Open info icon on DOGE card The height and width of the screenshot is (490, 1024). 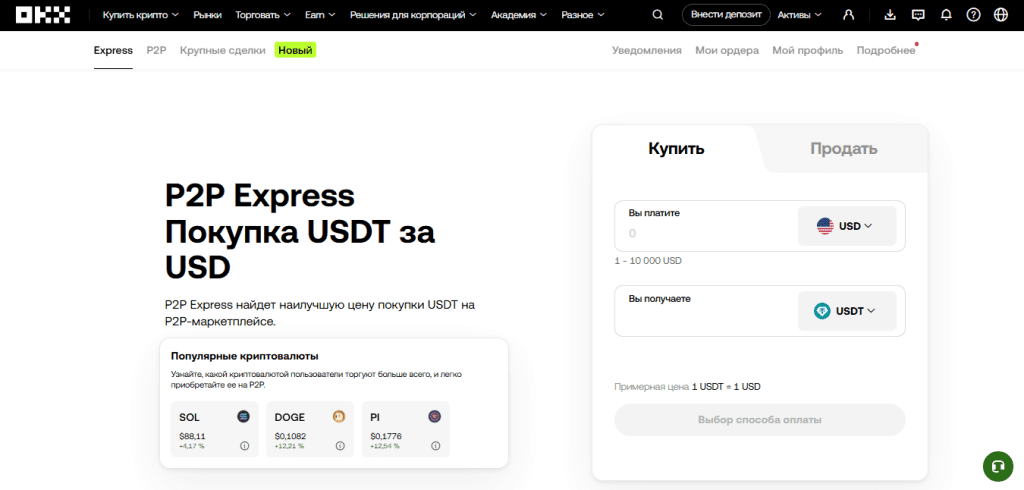pos(340,446)
